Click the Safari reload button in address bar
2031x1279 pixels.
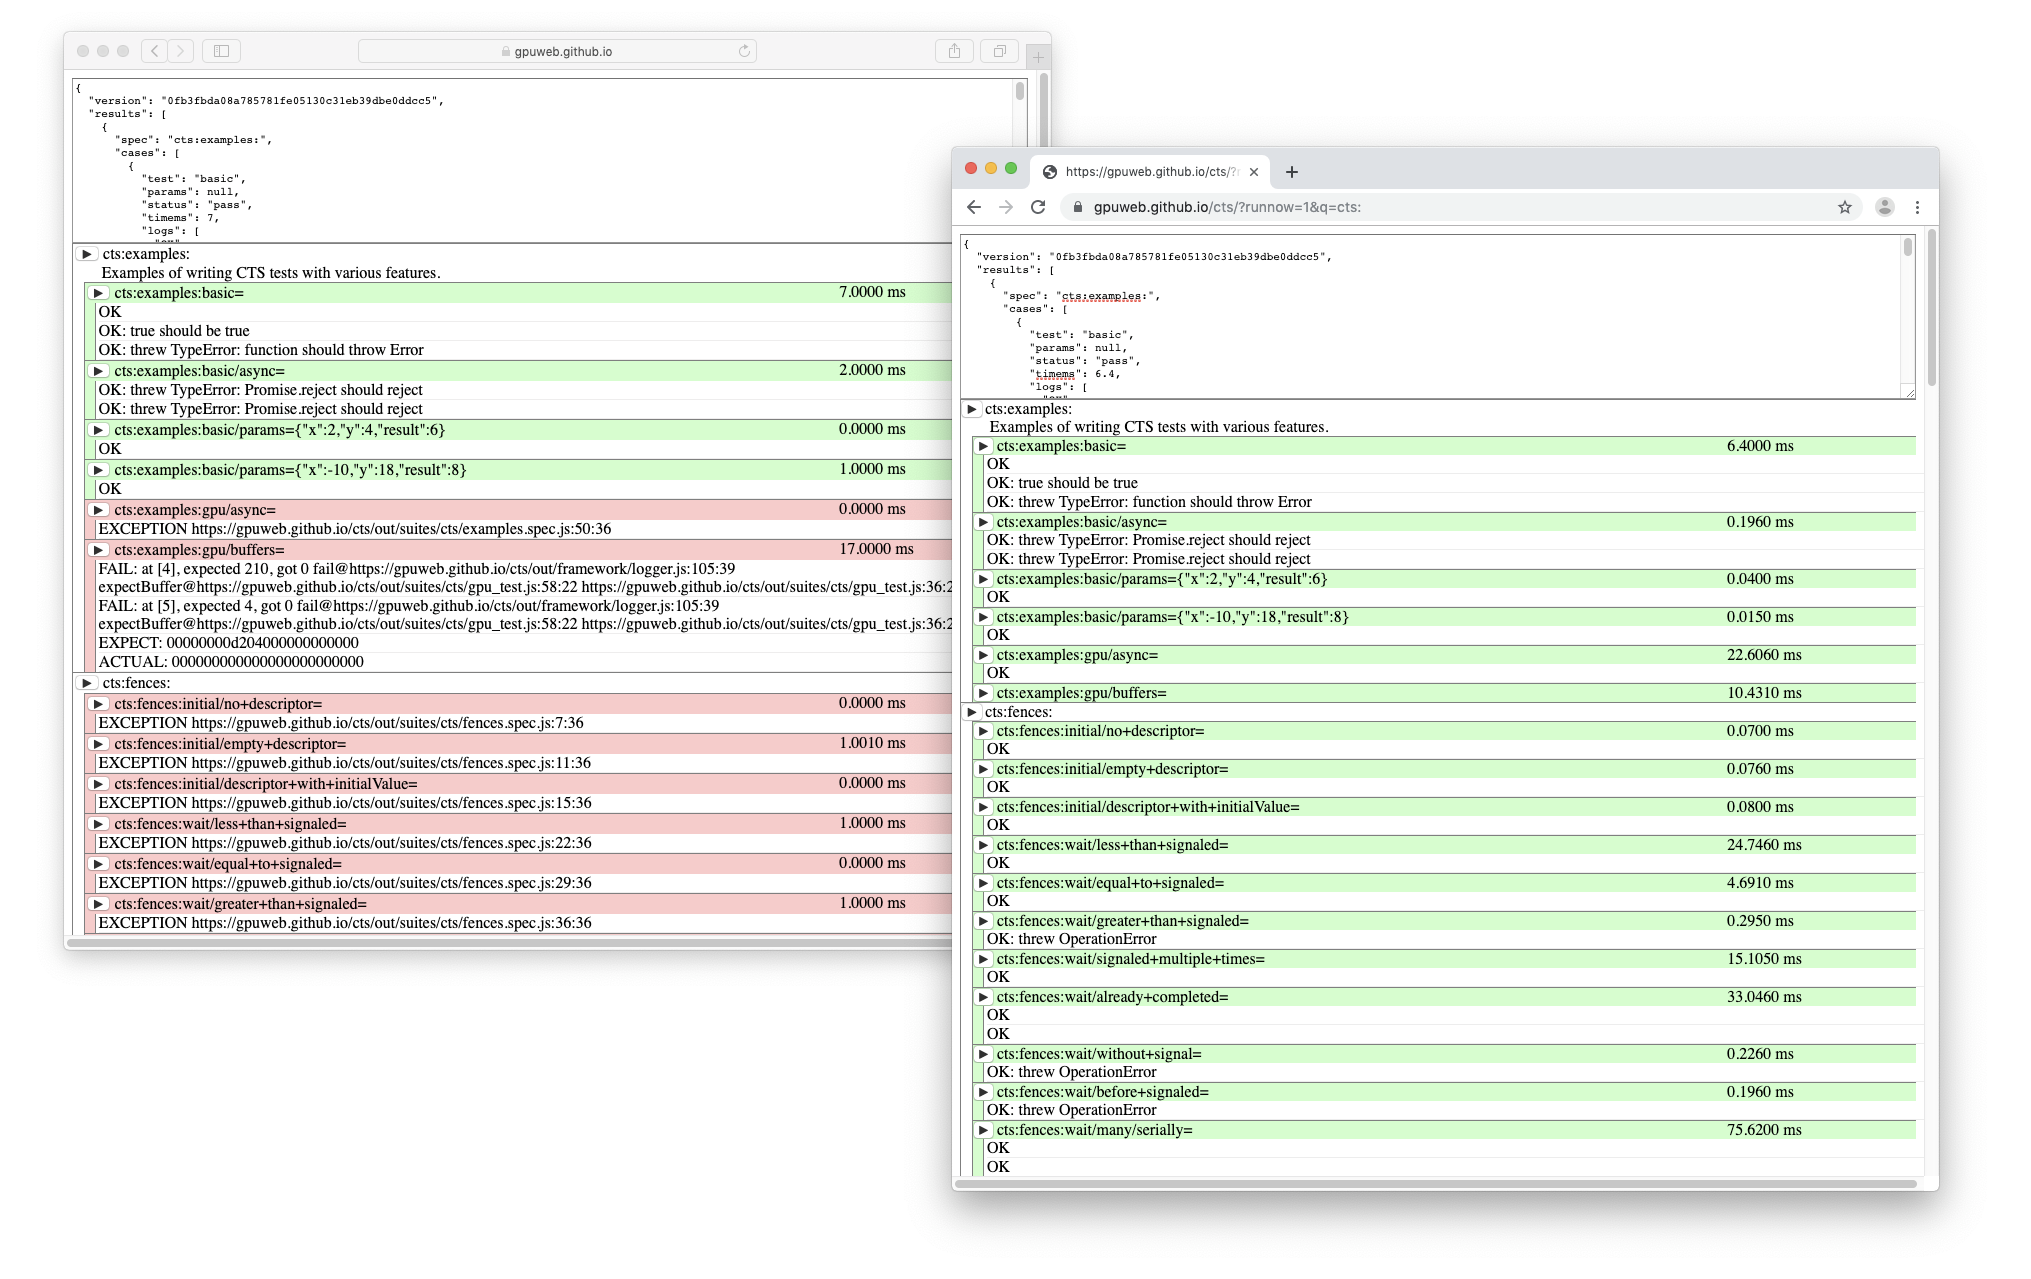(x=742, y=51)
